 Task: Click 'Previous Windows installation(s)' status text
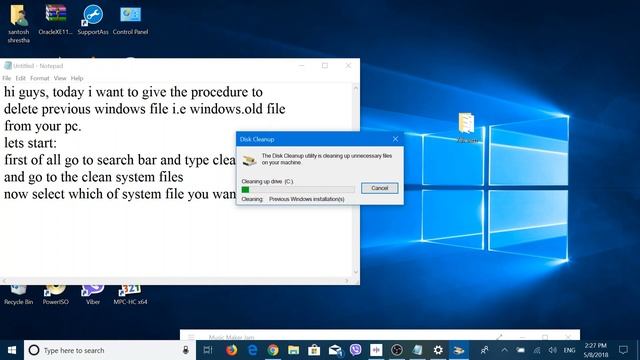[x=307, y=199]
